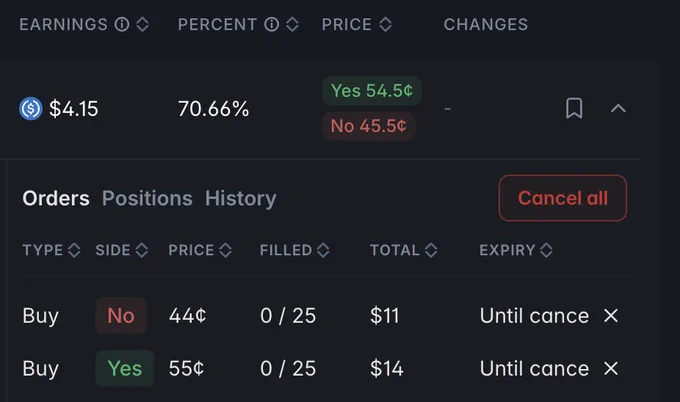This screenshot has width=680, height=402.
Task: Collapse the market row with the chevron
Action: (618, 108)
